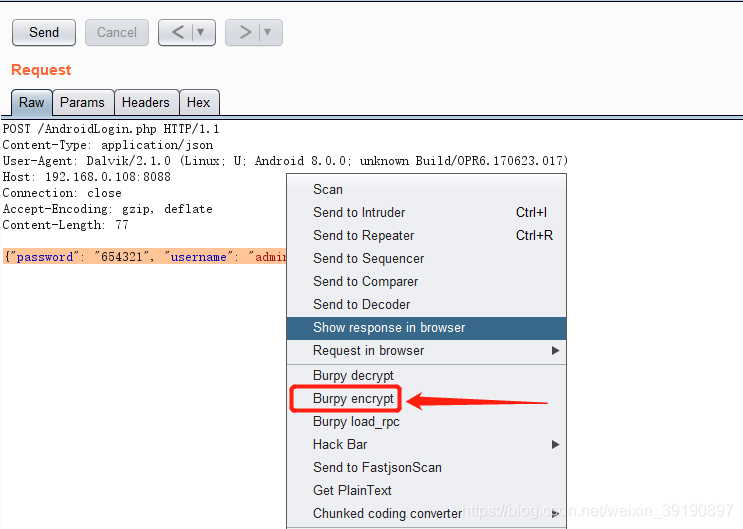The image size is (743, 529).
Task: Select Send to Comparer
Action: 426,281
